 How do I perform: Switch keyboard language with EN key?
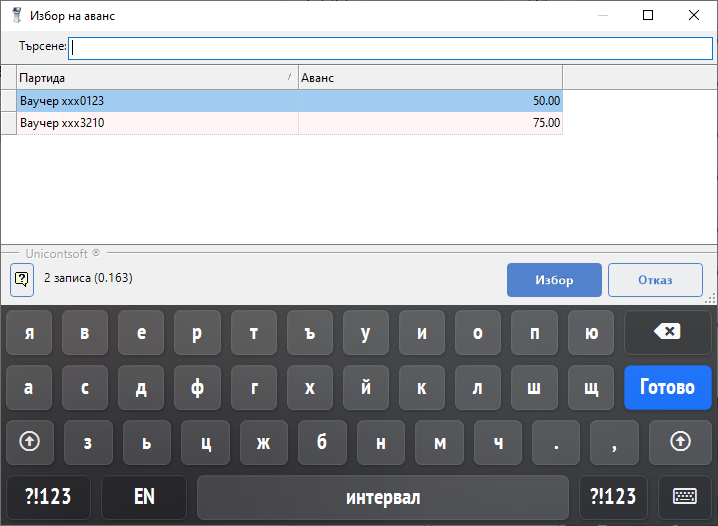click(x=144, y=497)
